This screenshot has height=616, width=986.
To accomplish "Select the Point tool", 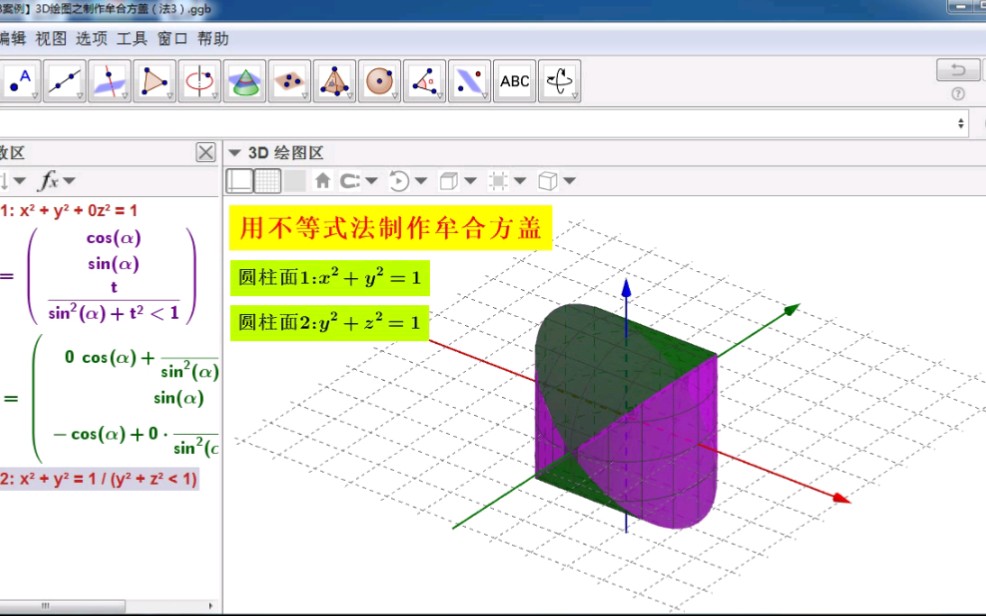I will click(21, 80).
